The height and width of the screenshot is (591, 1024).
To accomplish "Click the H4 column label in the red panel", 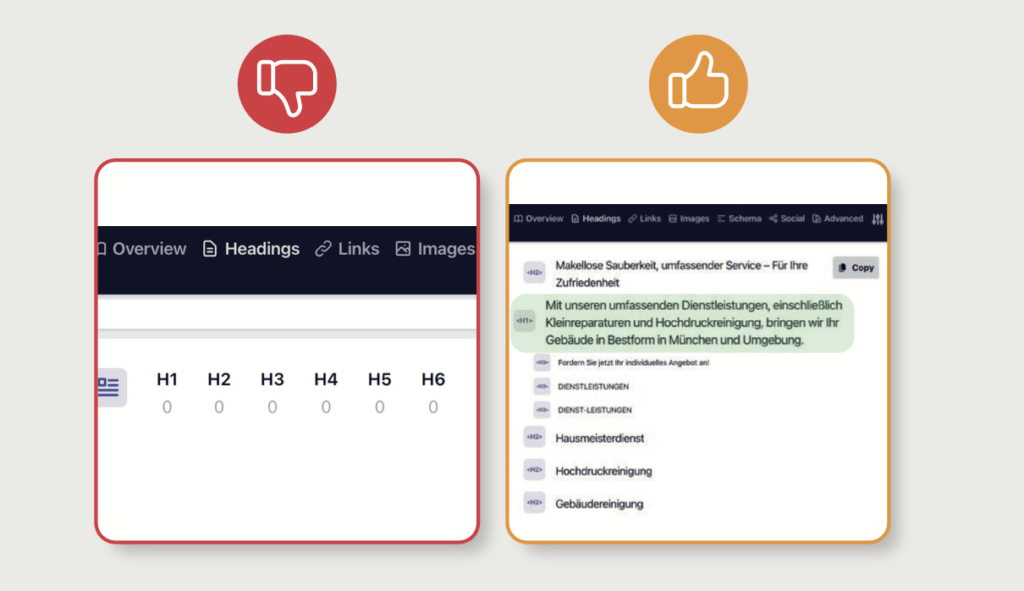I will tap(326, 379).
